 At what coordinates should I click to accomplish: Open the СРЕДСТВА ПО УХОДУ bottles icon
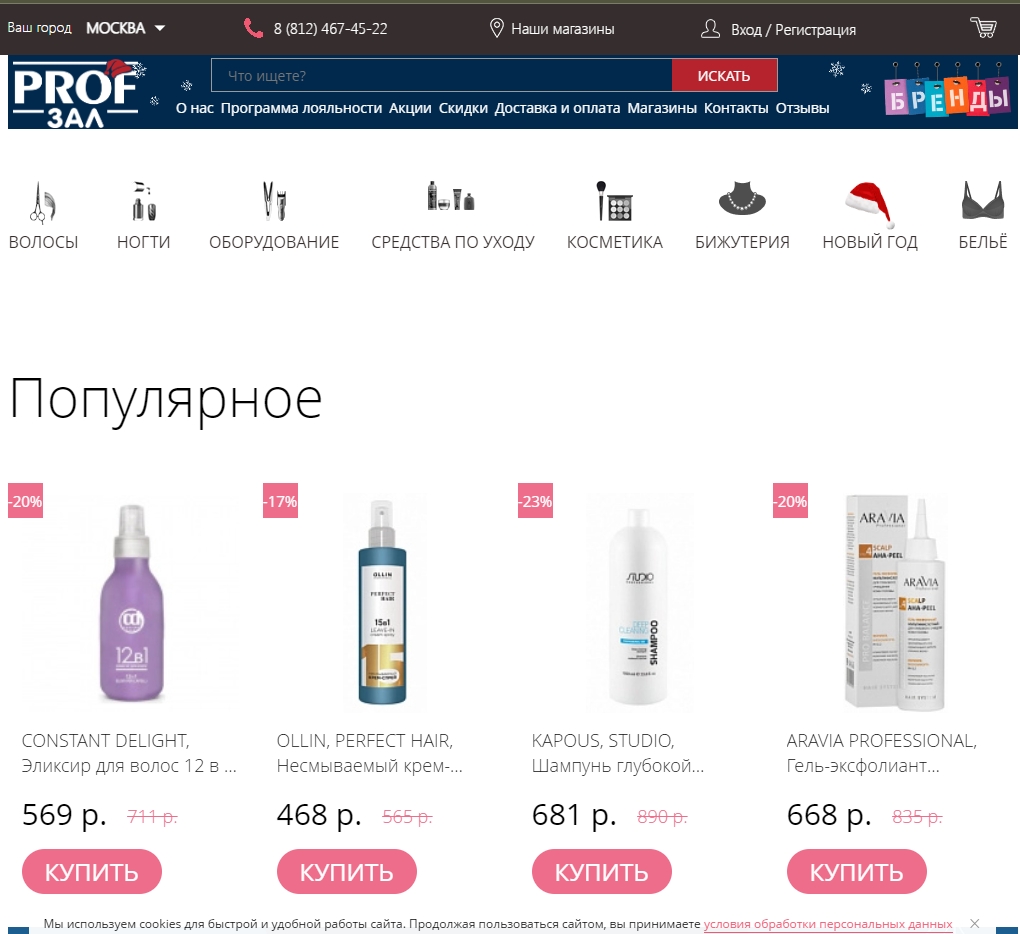coord(451,195)
